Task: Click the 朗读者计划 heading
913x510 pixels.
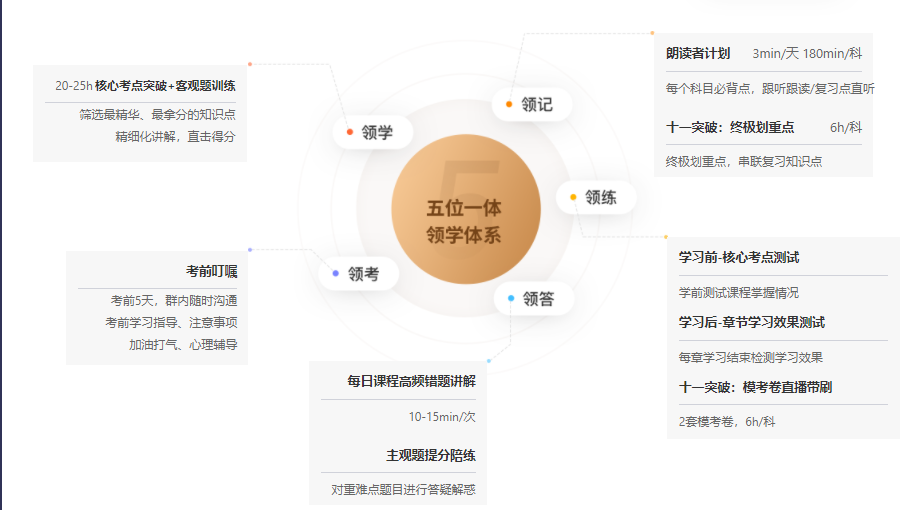Action: (698, 54)
